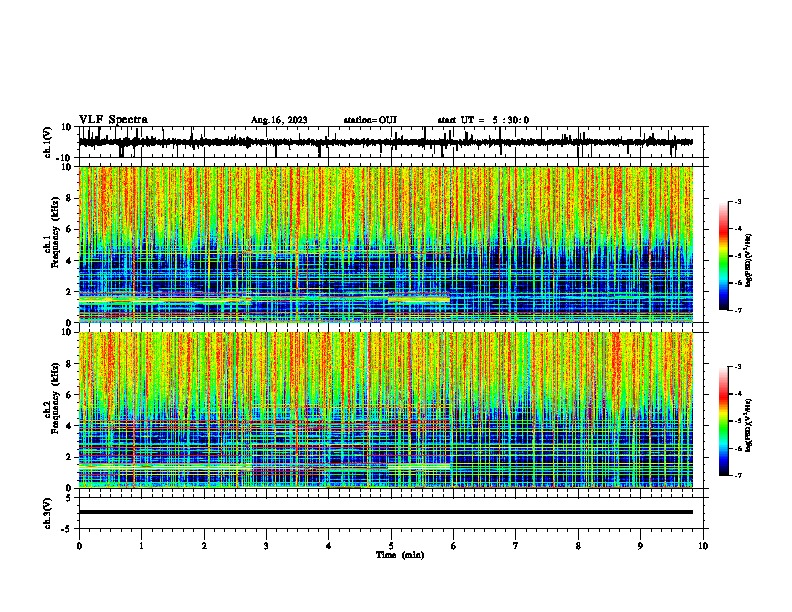Select the date label 'Aug.16, 2023'

[x=279, y=120]
